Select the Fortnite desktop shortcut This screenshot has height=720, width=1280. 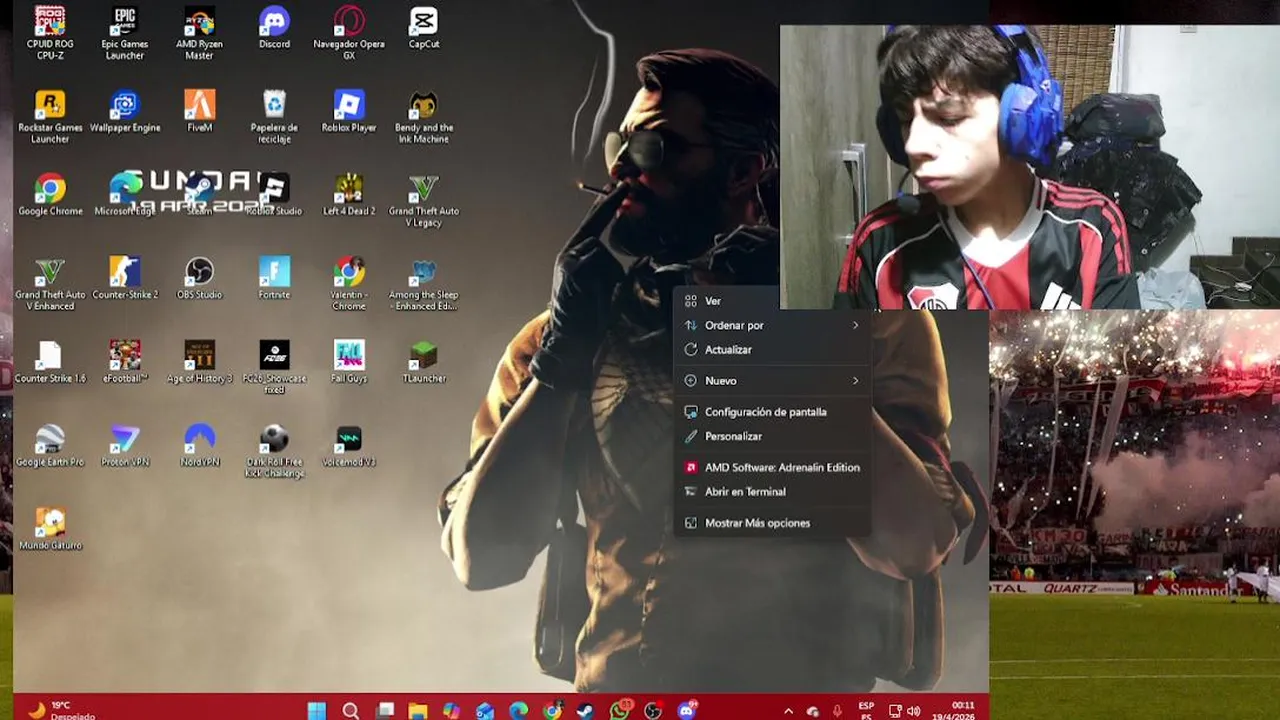(x=274, y=279)
